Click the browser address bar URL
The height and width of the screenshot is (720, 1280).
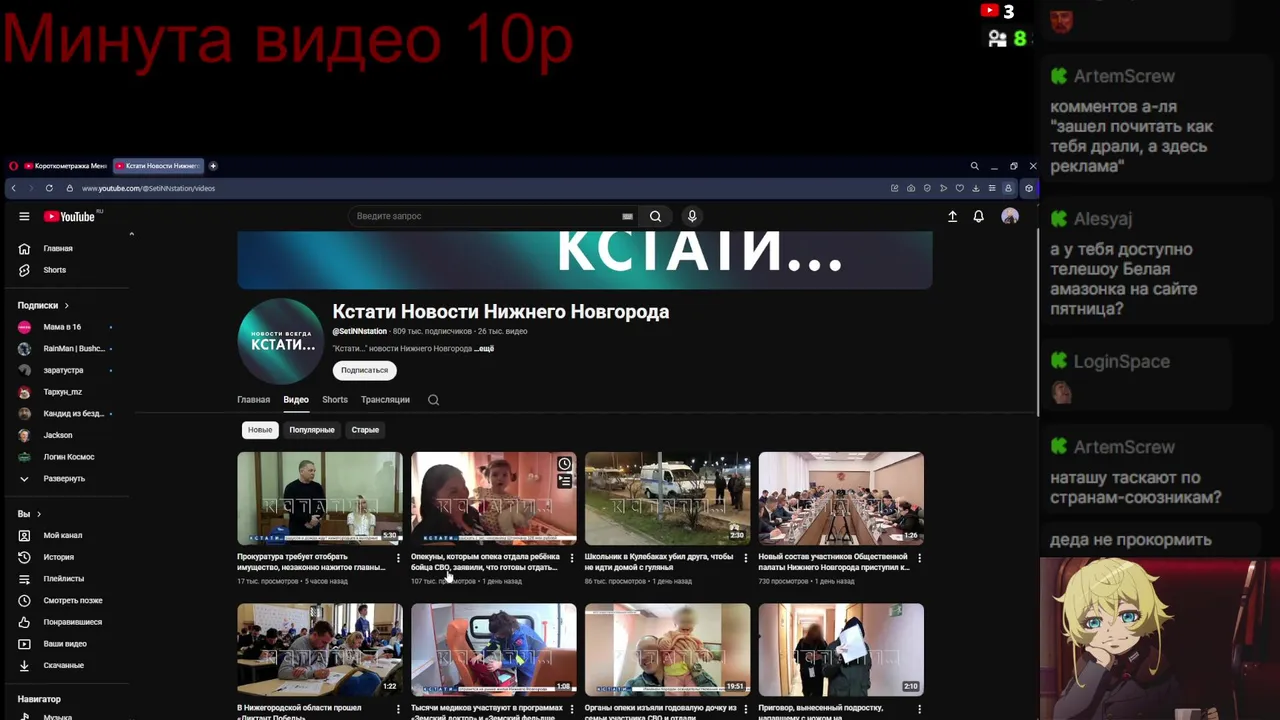148,188
